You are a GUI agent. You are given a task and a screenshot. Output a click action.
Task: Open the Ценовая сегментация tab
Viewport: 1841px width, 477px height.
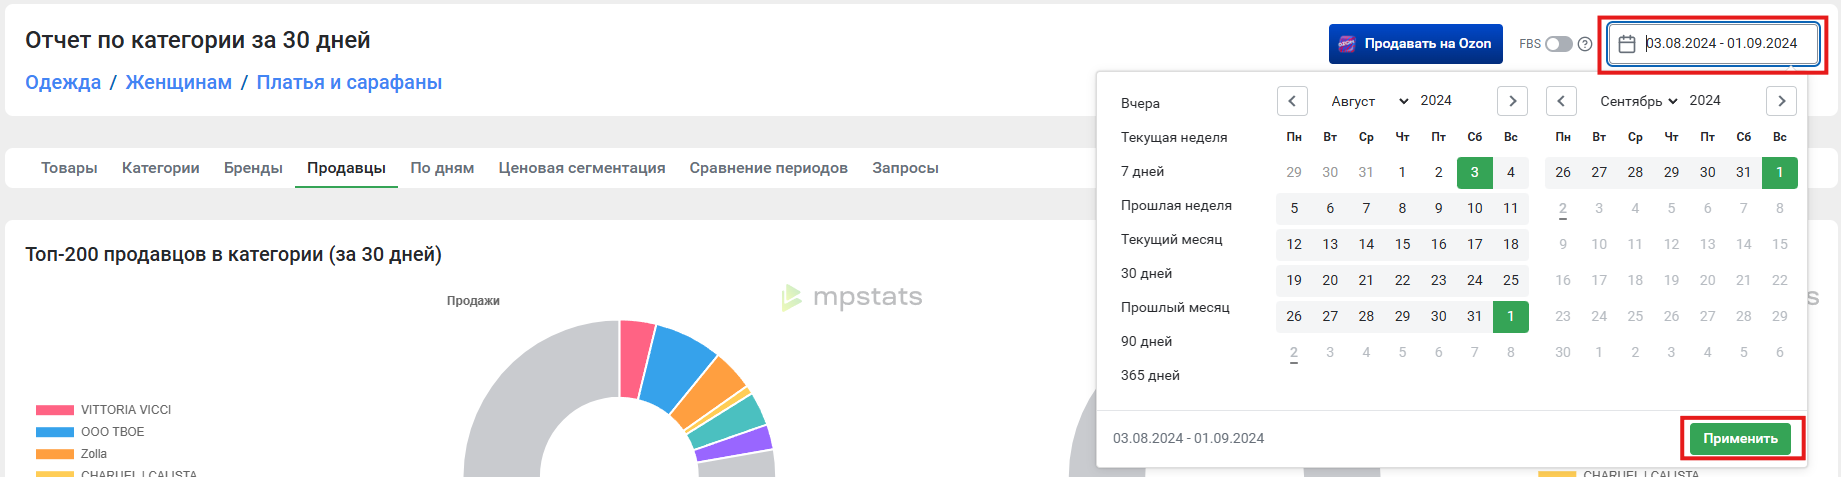581,168
